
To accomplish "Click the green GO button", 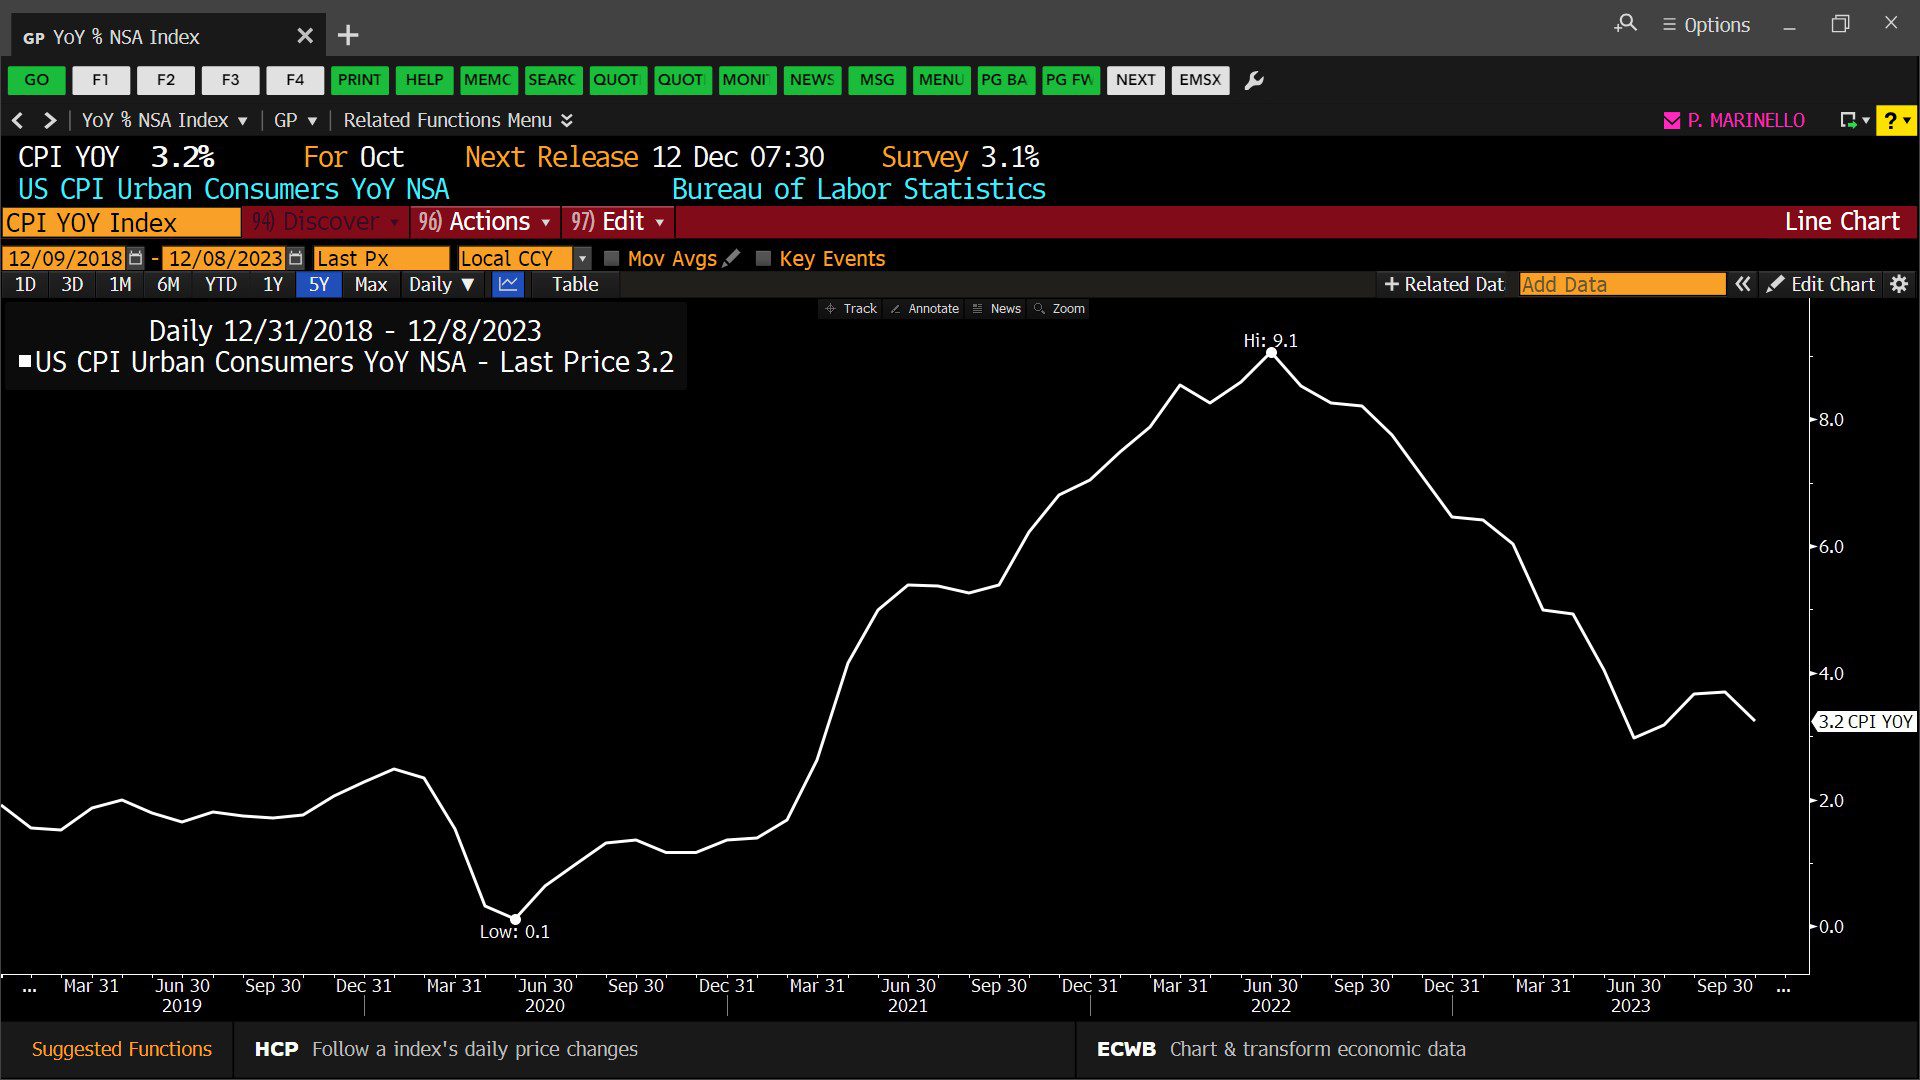I will pos(37,80).
